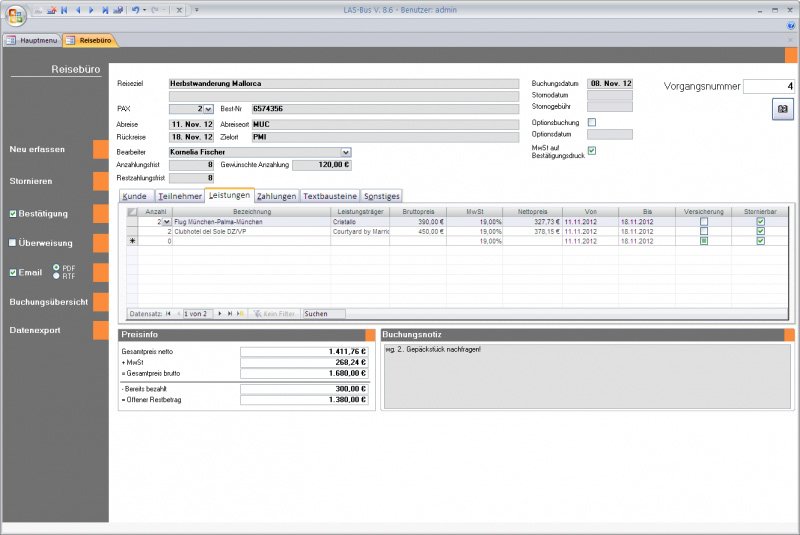Open the Hauptmenu tab
800x535 pixels.
[32, 40]
